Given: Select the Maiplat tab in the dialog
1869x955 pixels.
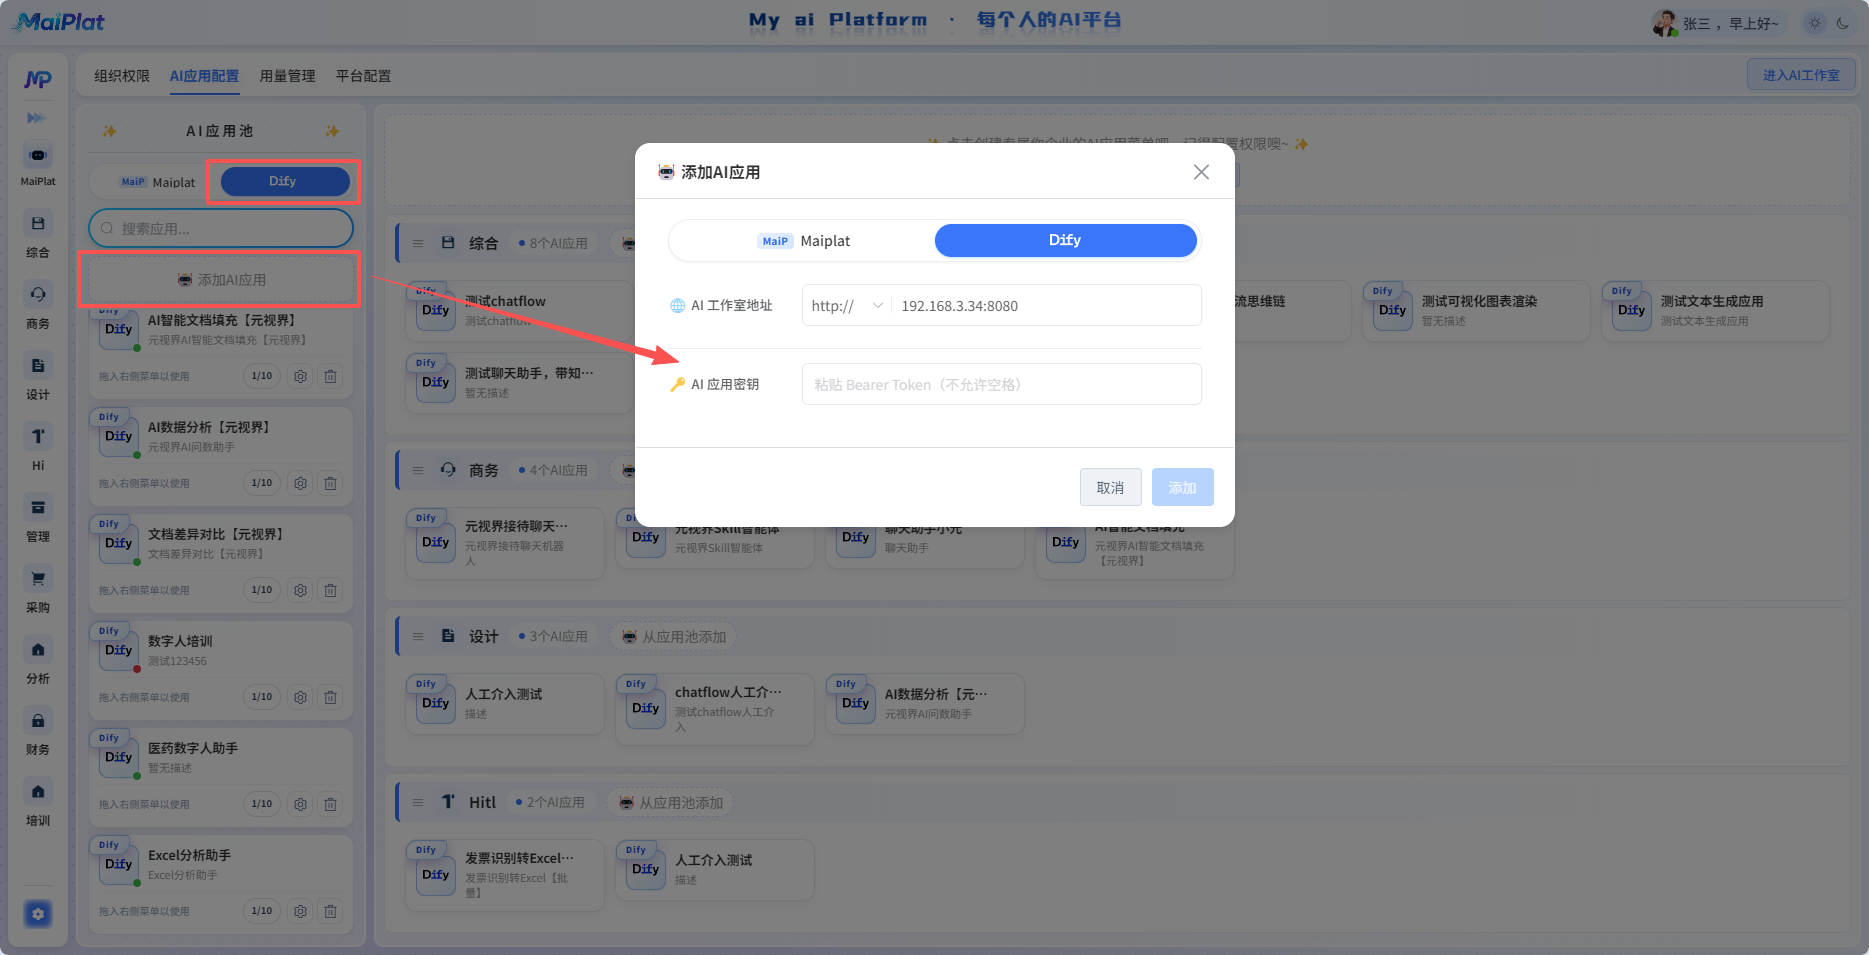Looking at the screenshot, I should (x=803, y=241).
